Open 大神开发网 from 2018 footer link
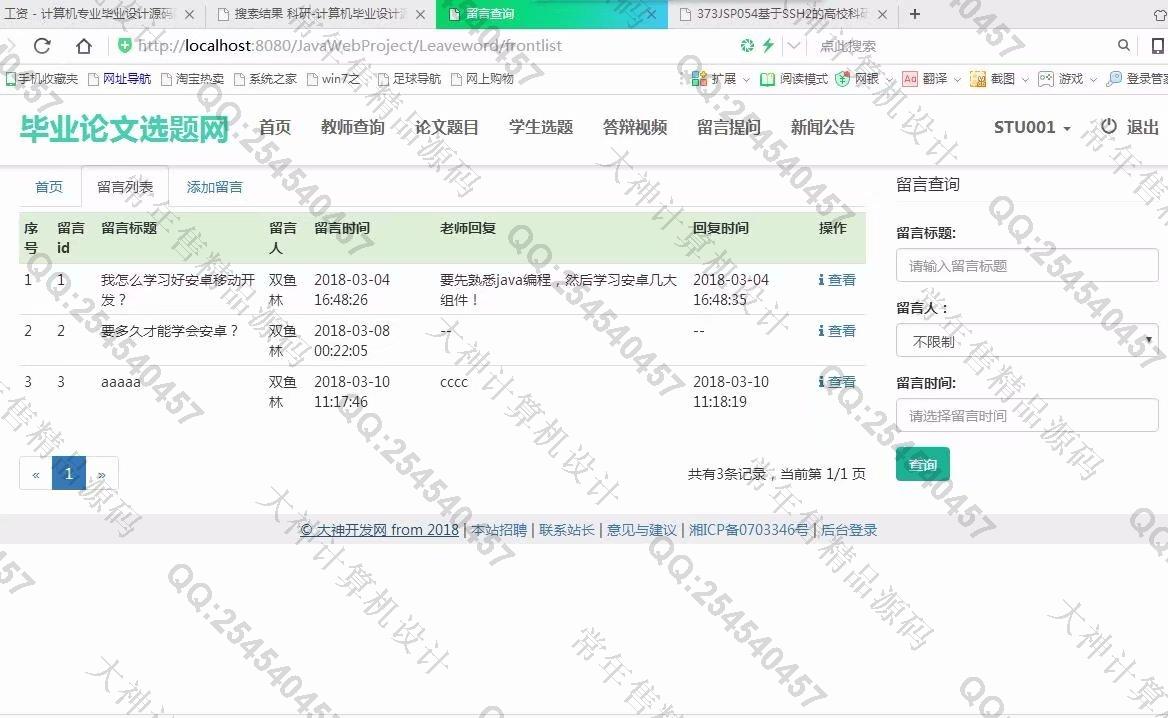 pos(379,530)
